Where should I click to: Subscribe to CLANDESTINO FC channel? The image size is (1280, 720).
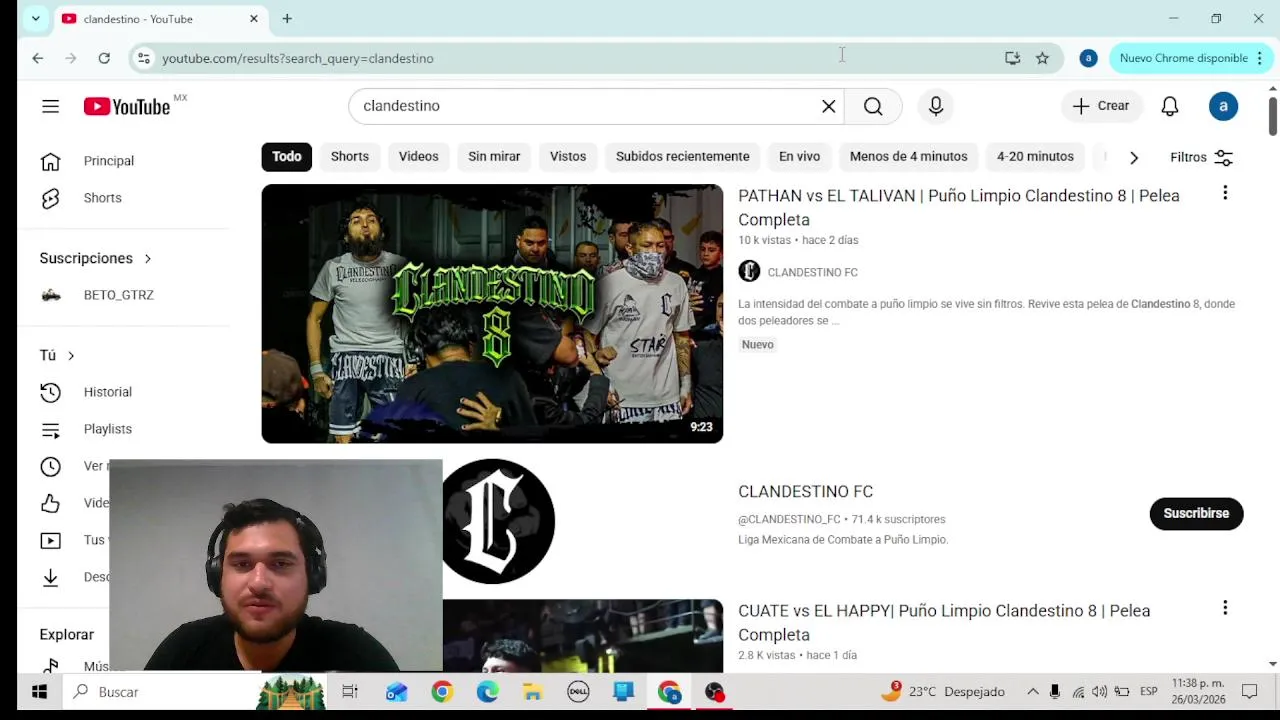[1196, 513]
